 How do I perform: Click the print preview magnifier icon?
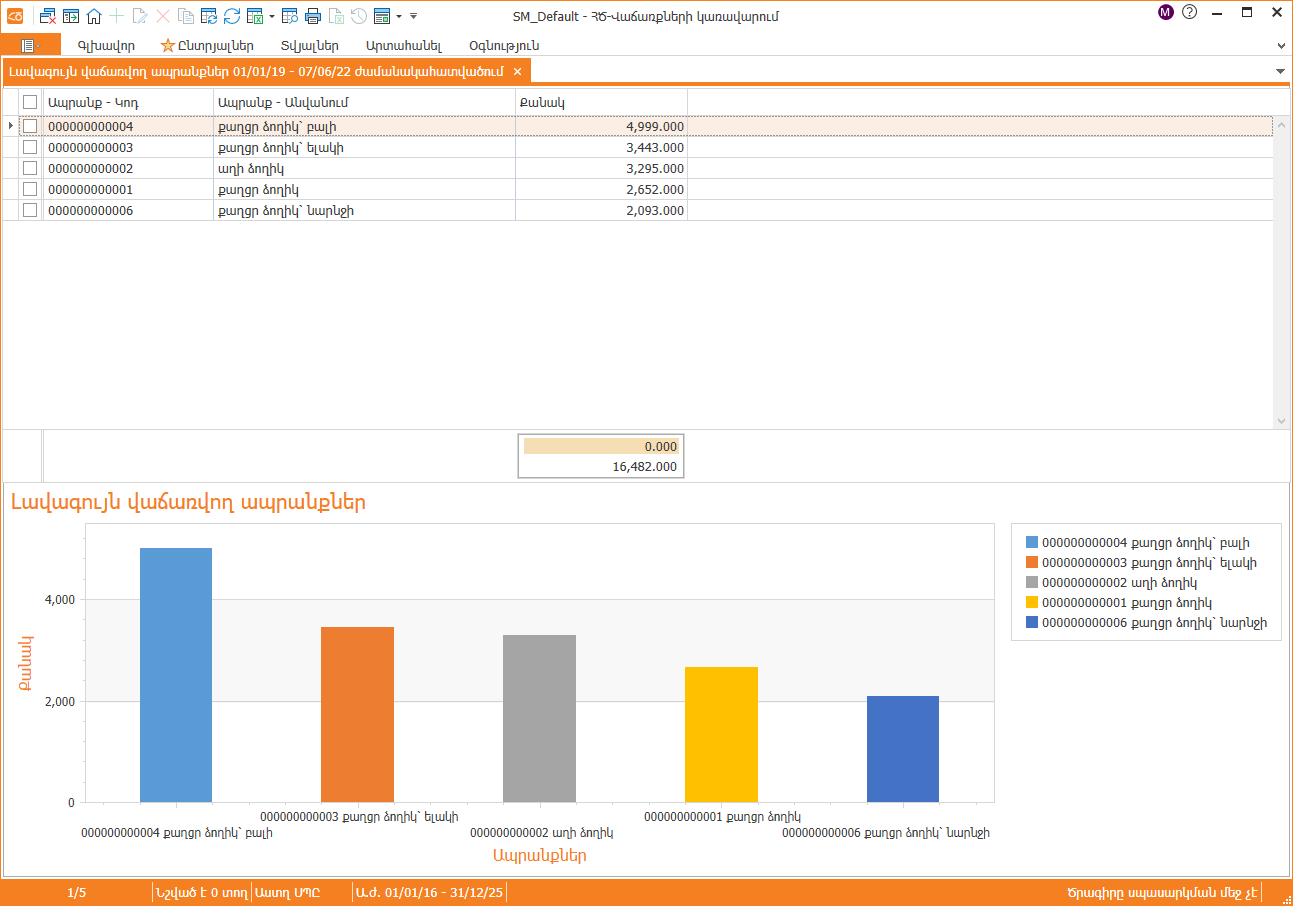(290, 16)
